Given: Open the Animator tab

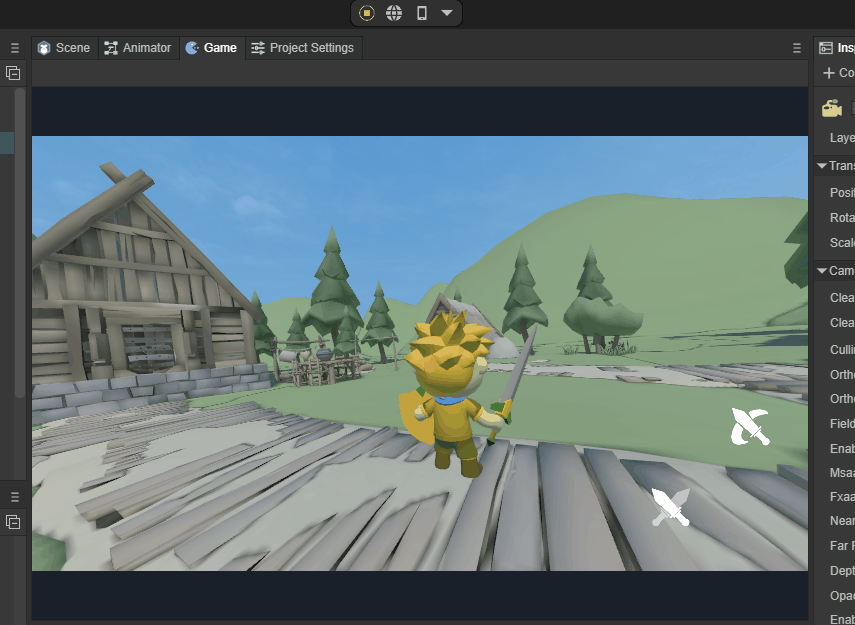Looking at the screenshot, I should 138,48.
